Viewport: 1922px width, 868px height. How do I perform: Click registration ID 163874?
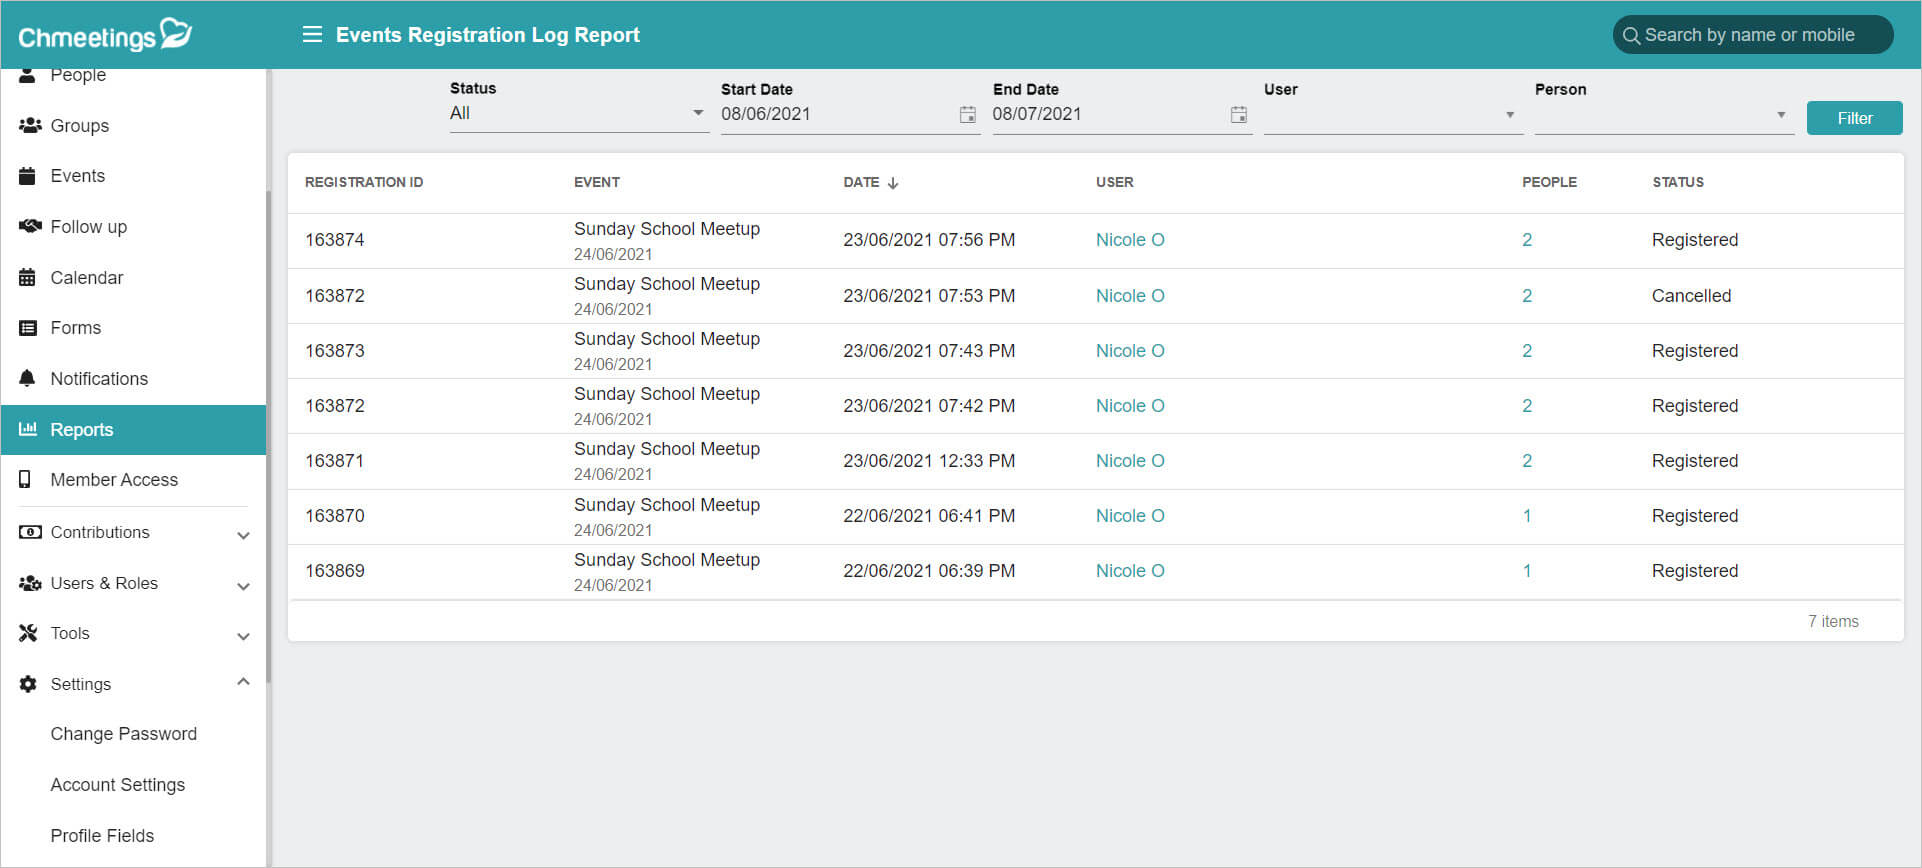pos(335,240)
